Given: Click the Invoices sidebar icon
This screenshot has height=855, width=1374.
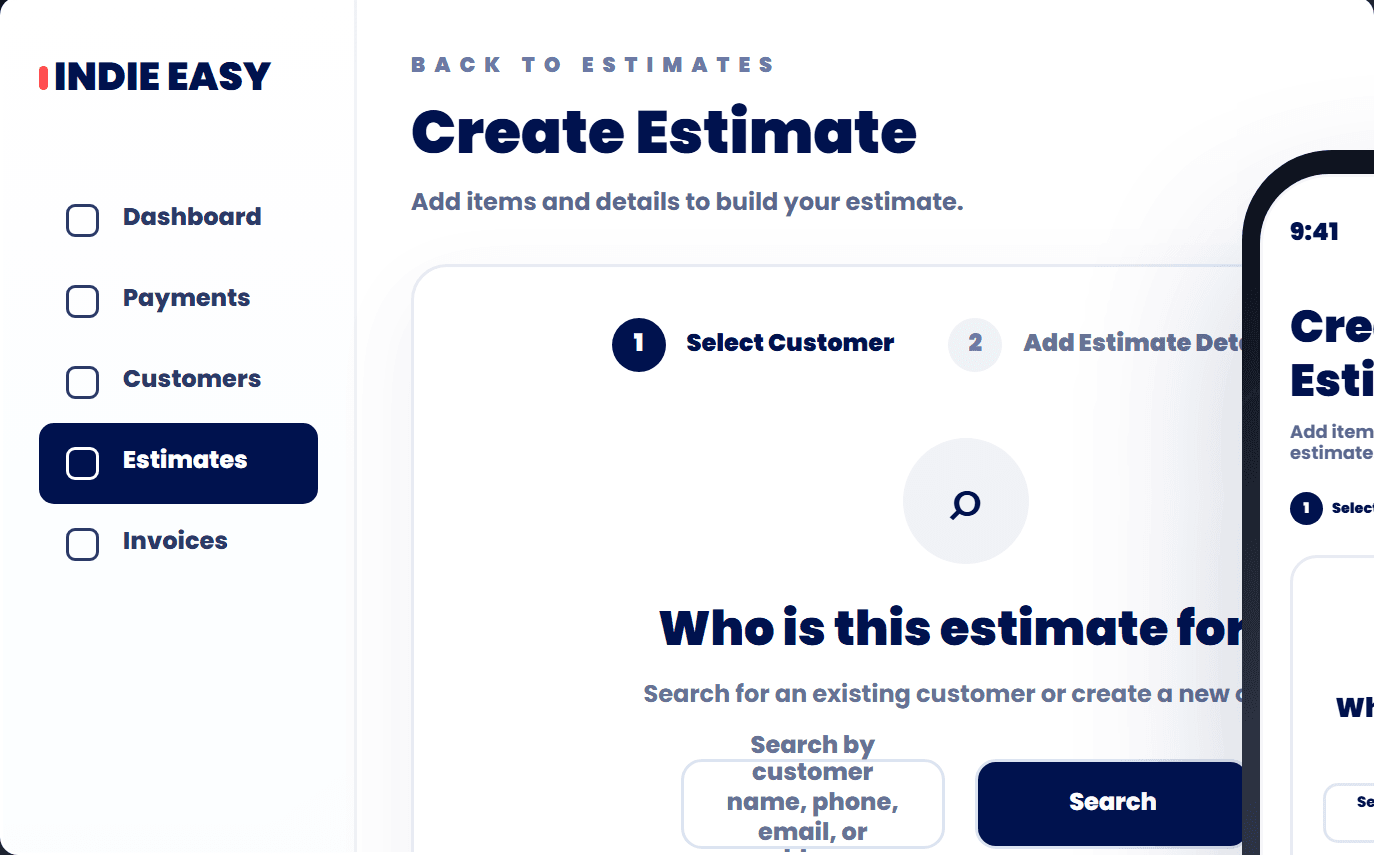Looking at the screenshot, I should click(x=82, y=544).
